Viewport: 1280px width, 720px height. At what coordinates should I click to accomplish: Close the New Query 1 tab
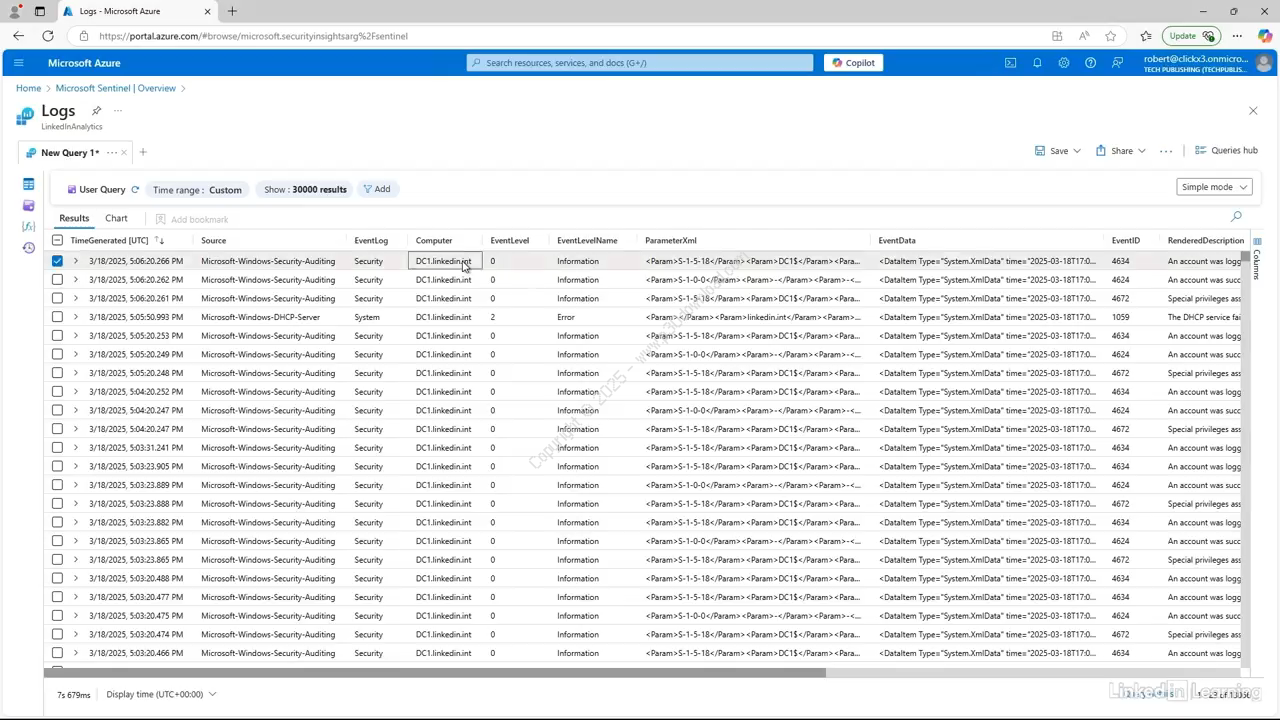pyautogui.click(x=124, y=153)
